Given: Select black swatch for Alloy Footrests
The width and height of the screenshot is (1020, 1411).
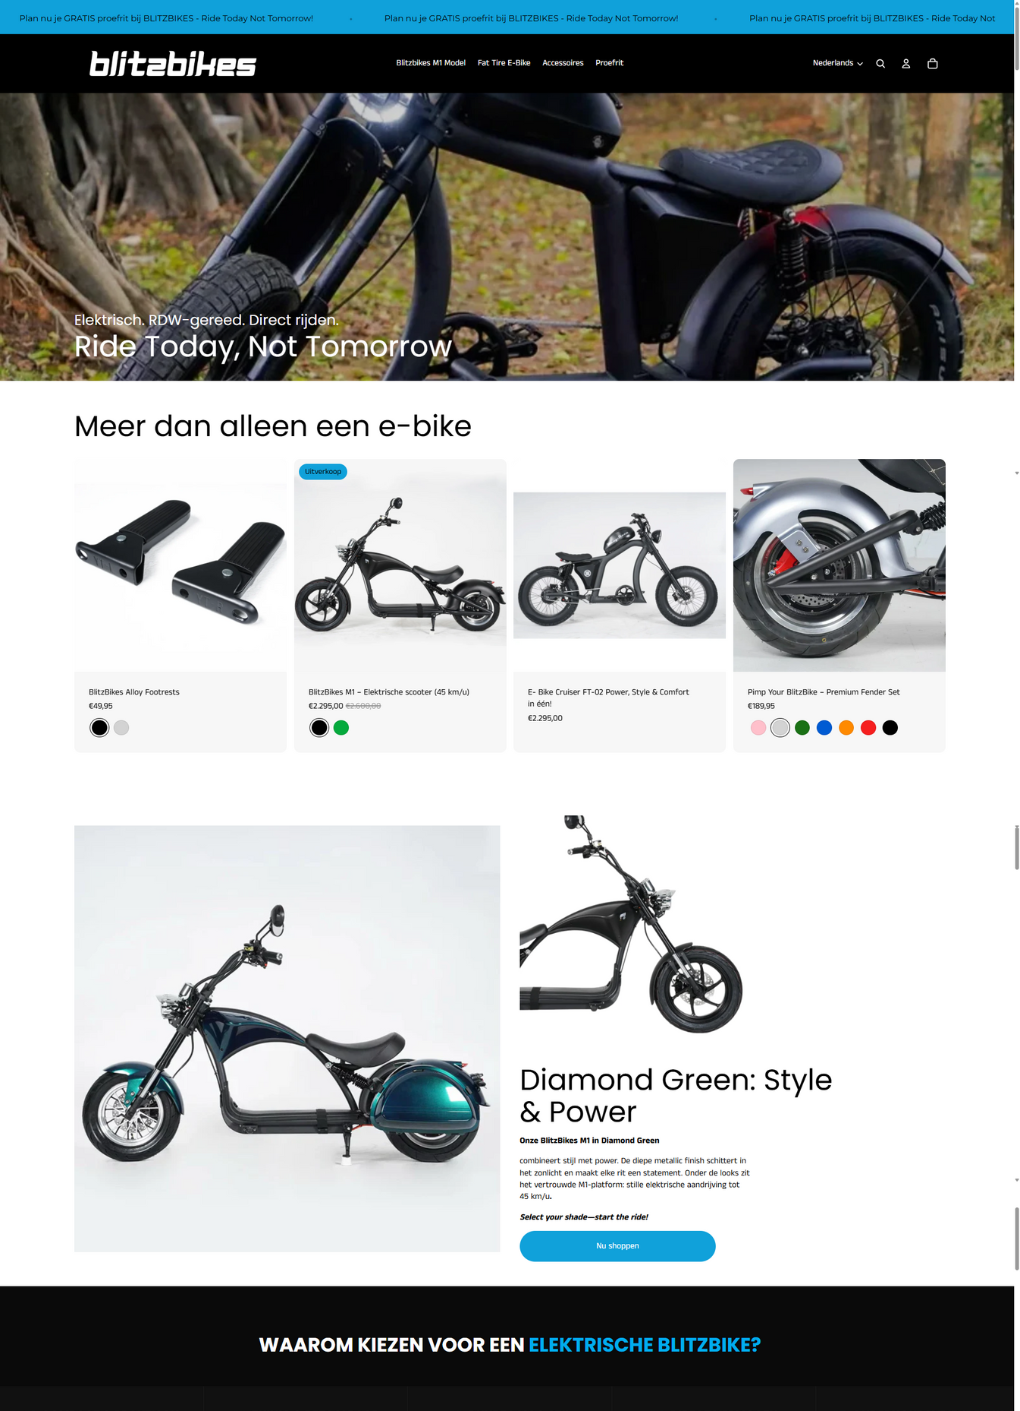Looking at the screenshot, I should (99, 728).
